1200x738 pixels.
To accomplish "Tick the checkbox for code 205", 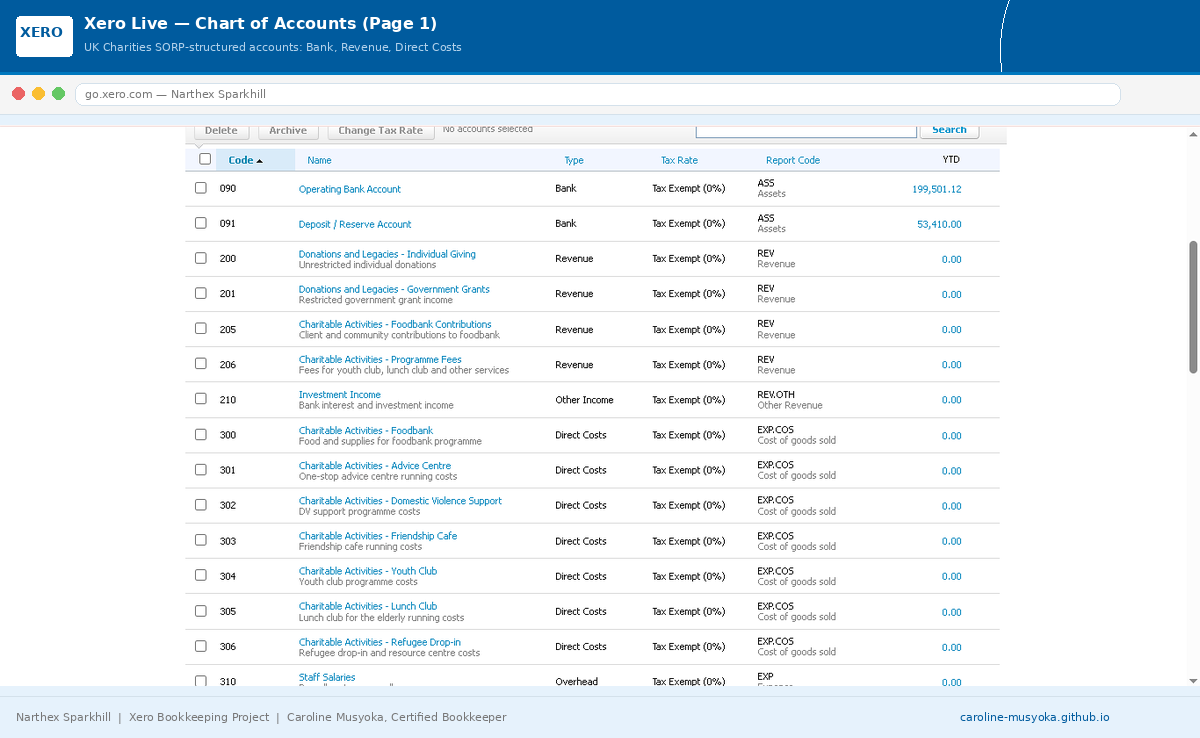I will (x=201, y=328).
